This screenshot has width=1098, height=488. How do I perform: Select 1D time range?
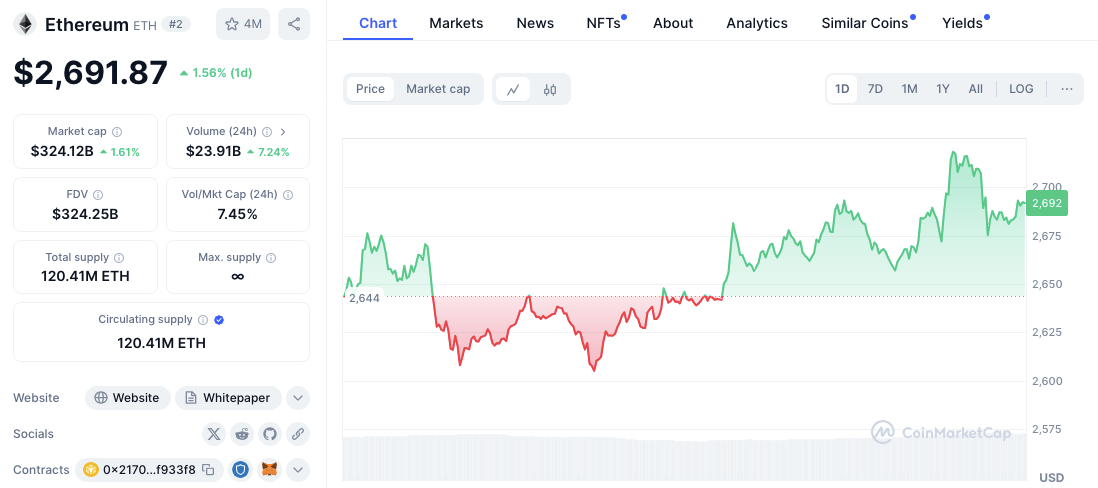coord(842,89)
